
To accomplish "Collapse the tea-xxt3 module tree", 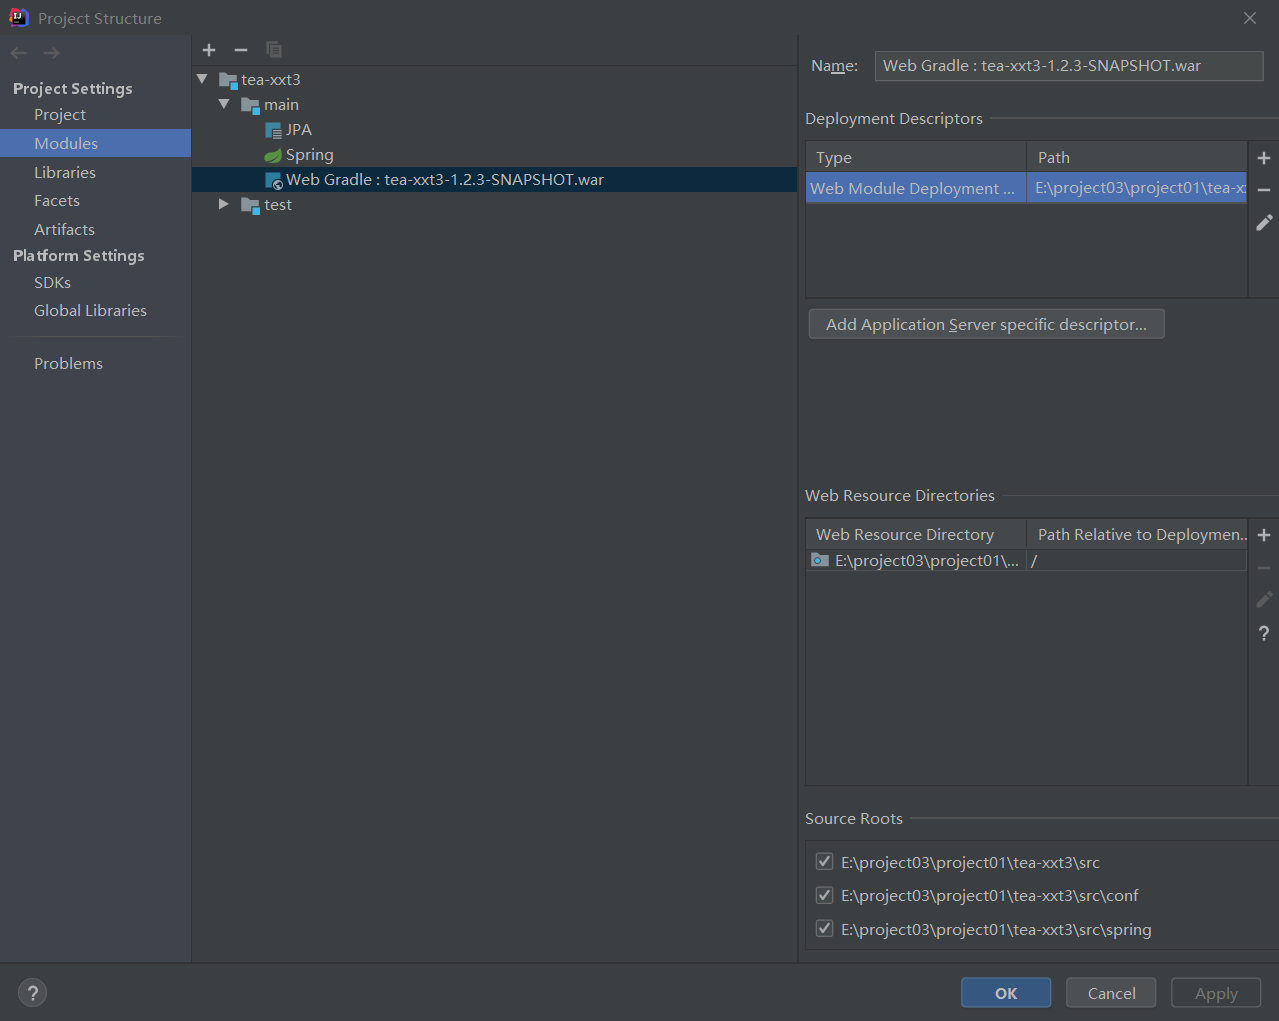I will click(x=203, y=79).
